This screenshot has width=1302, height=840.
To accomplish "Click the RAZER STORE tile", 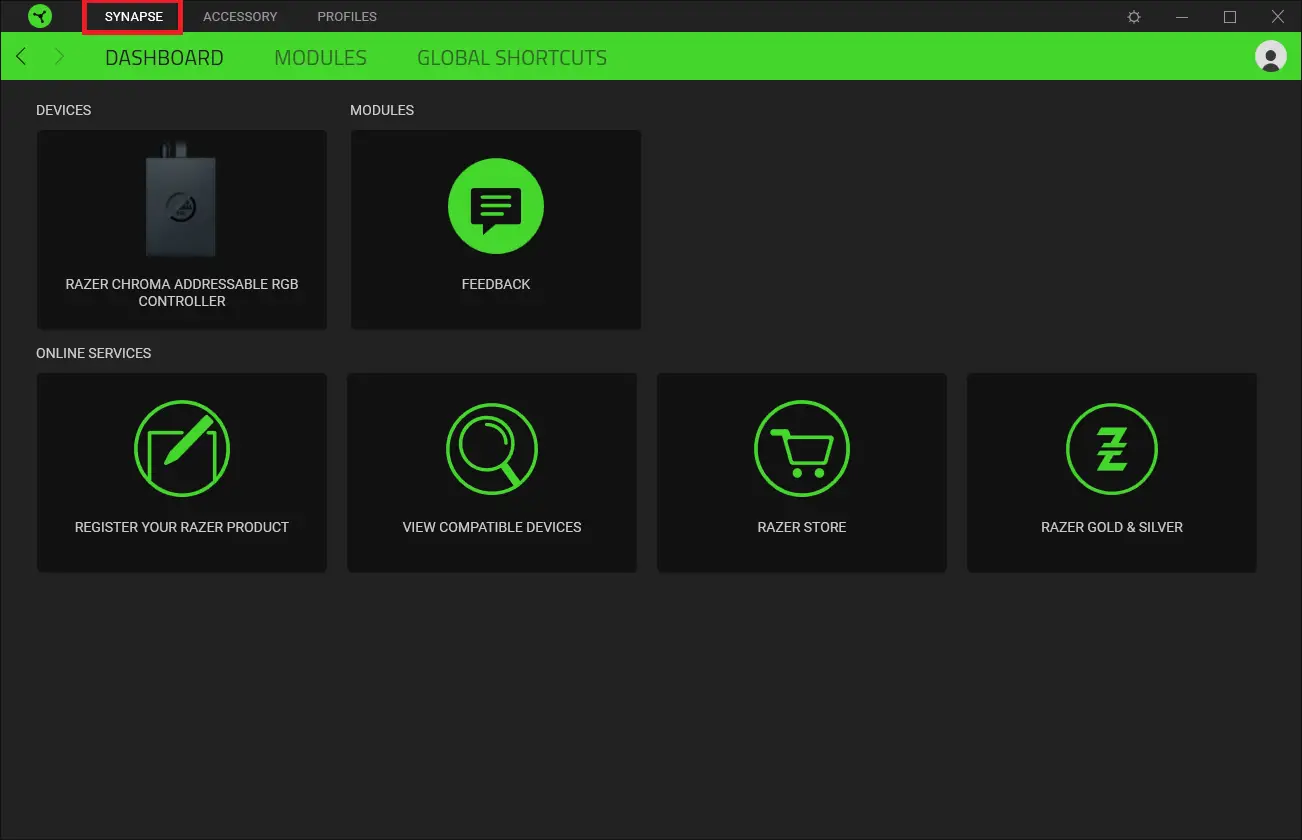I will 801,472.
